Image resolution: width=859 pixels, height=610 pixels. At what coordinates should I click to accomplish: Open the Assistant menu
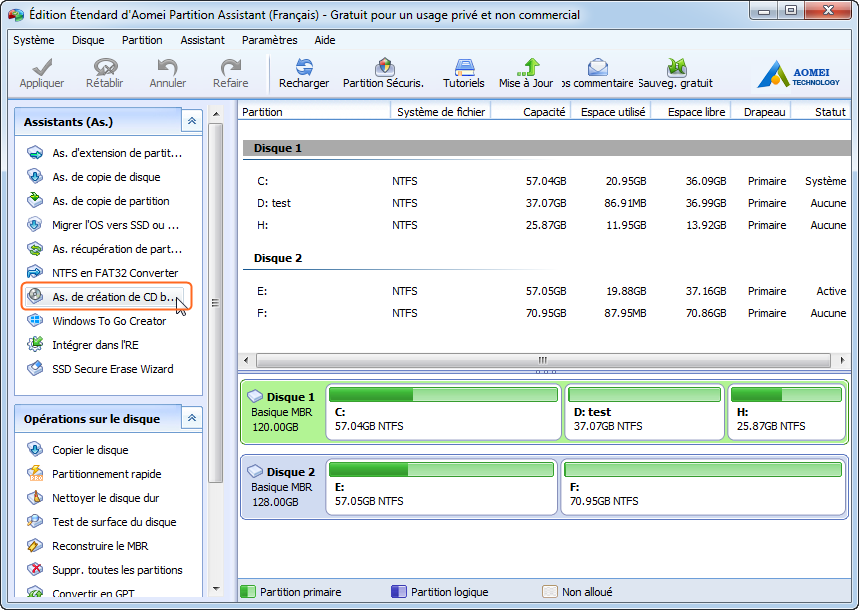[202, 40]
